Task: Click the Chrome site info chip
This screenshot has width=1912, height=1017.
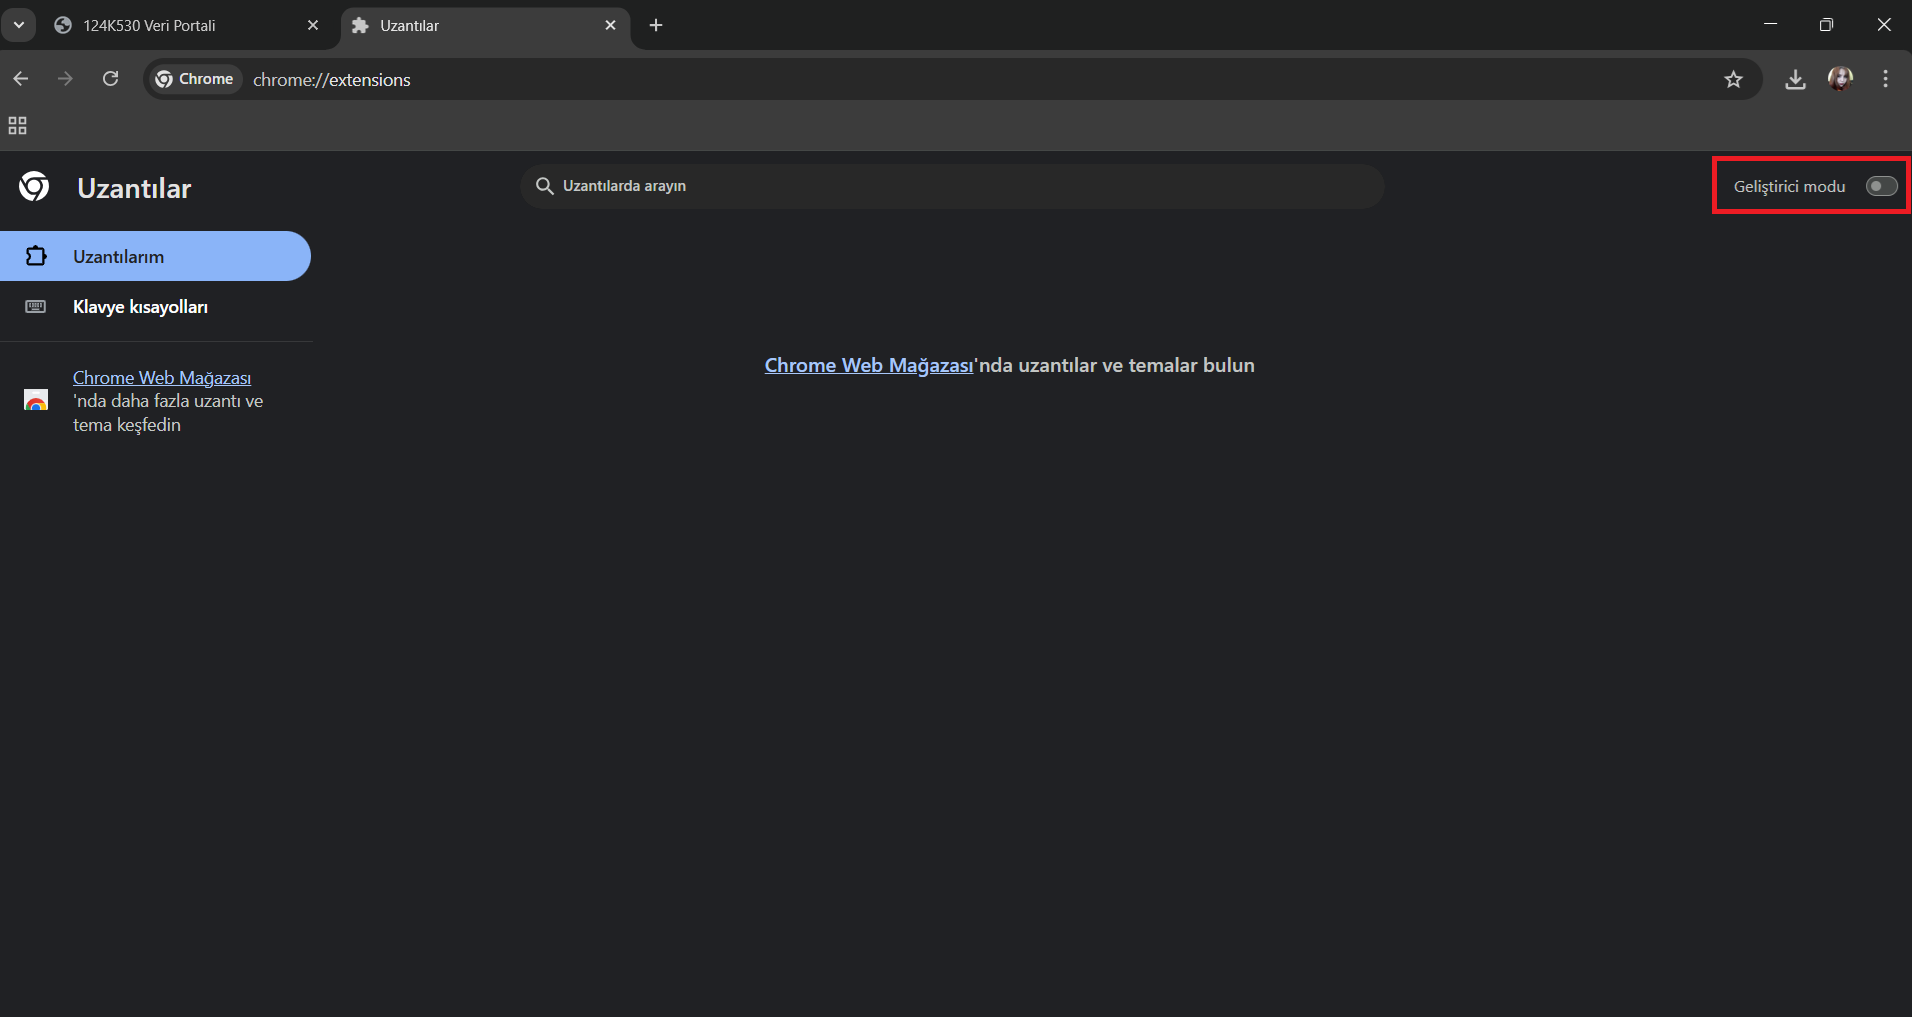Action: 195,79
